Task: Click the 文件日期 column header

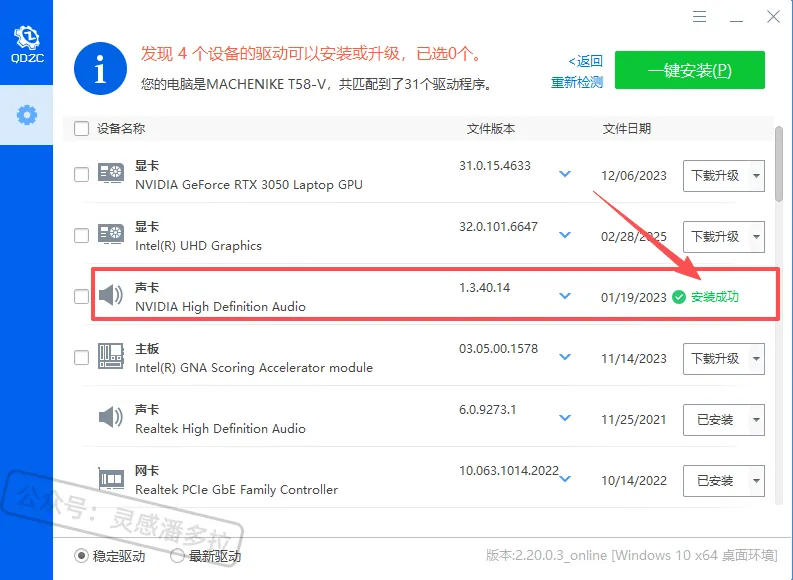Action: tap(627, 128)
